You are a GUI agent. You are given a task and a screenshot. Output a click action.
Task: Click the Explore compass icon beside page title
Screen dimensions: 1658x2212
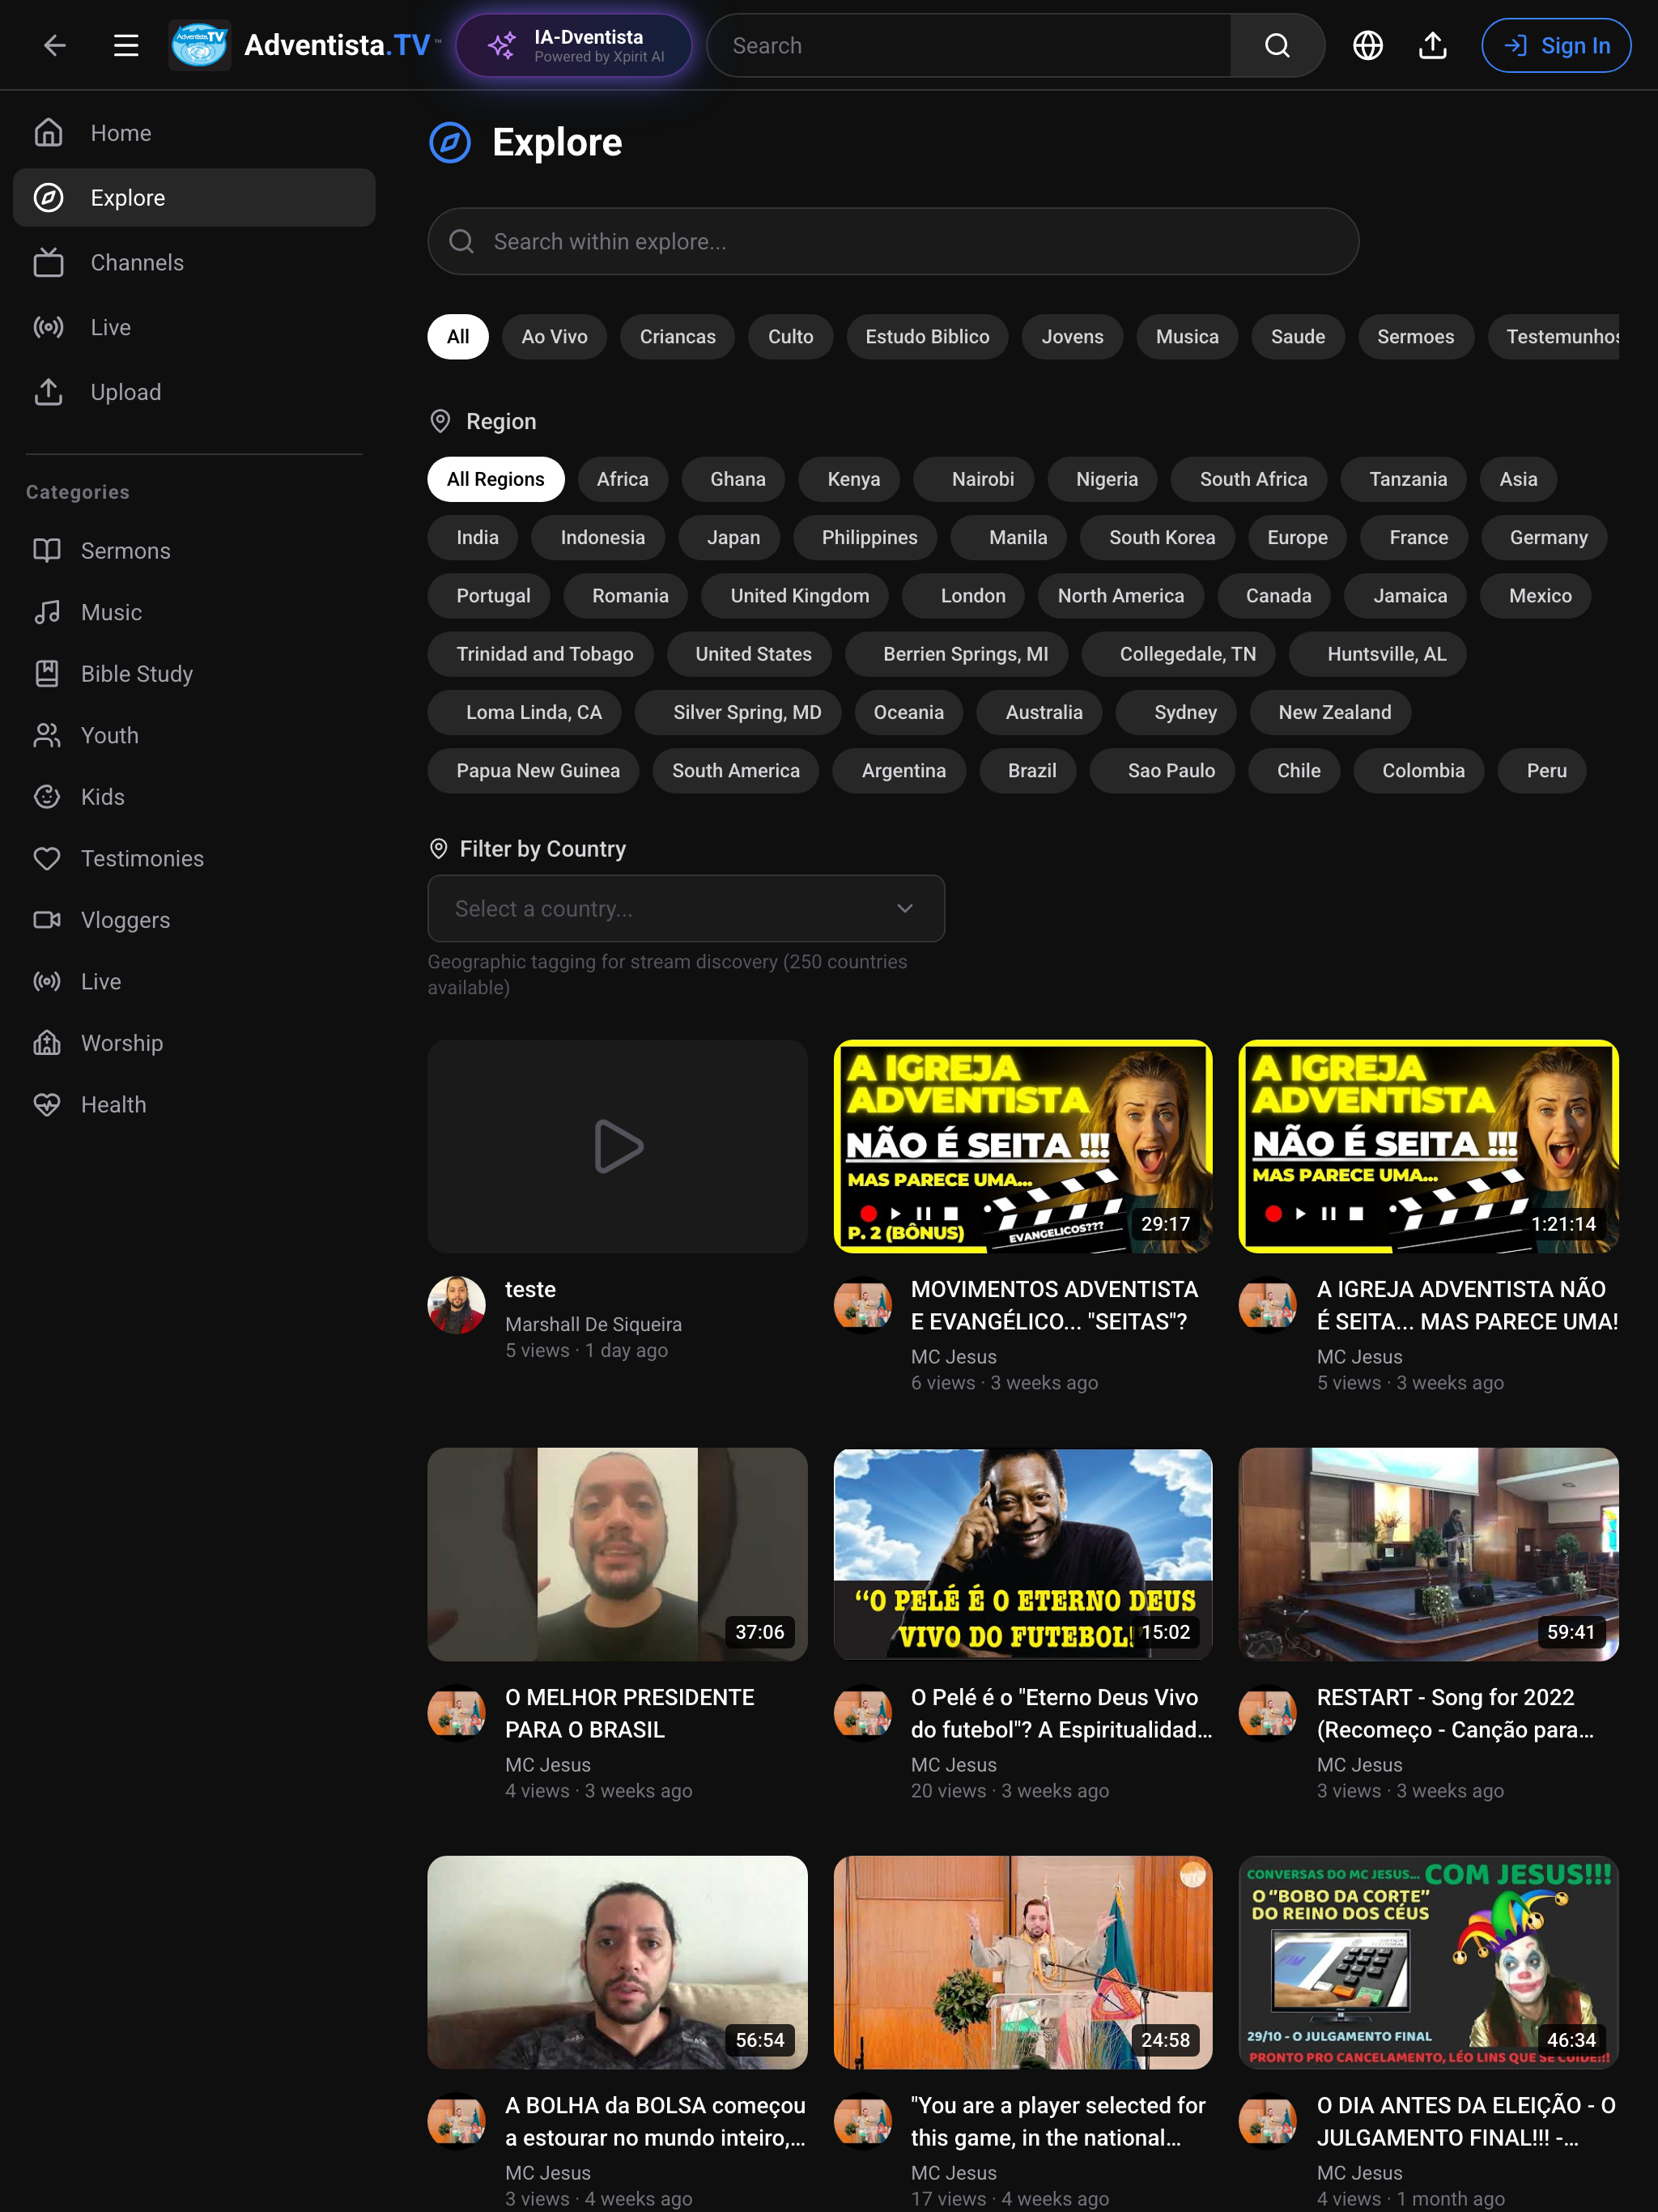(450, 142)
